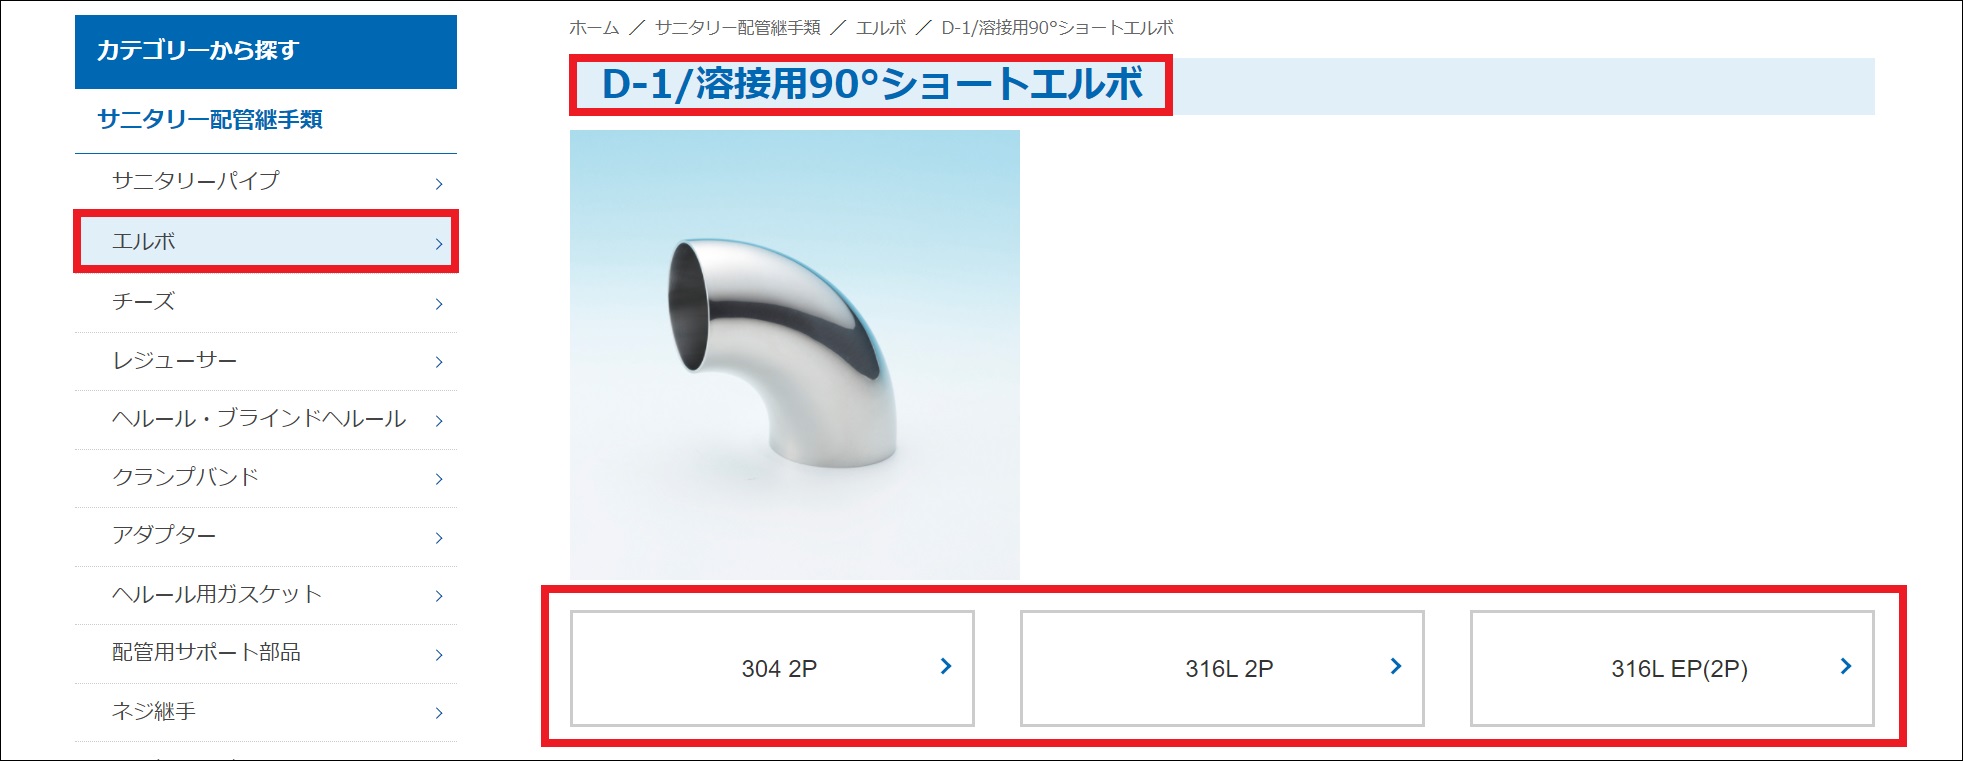Click the 90° short elbow product photo
Screen dimensions: 1963x761
795,355
